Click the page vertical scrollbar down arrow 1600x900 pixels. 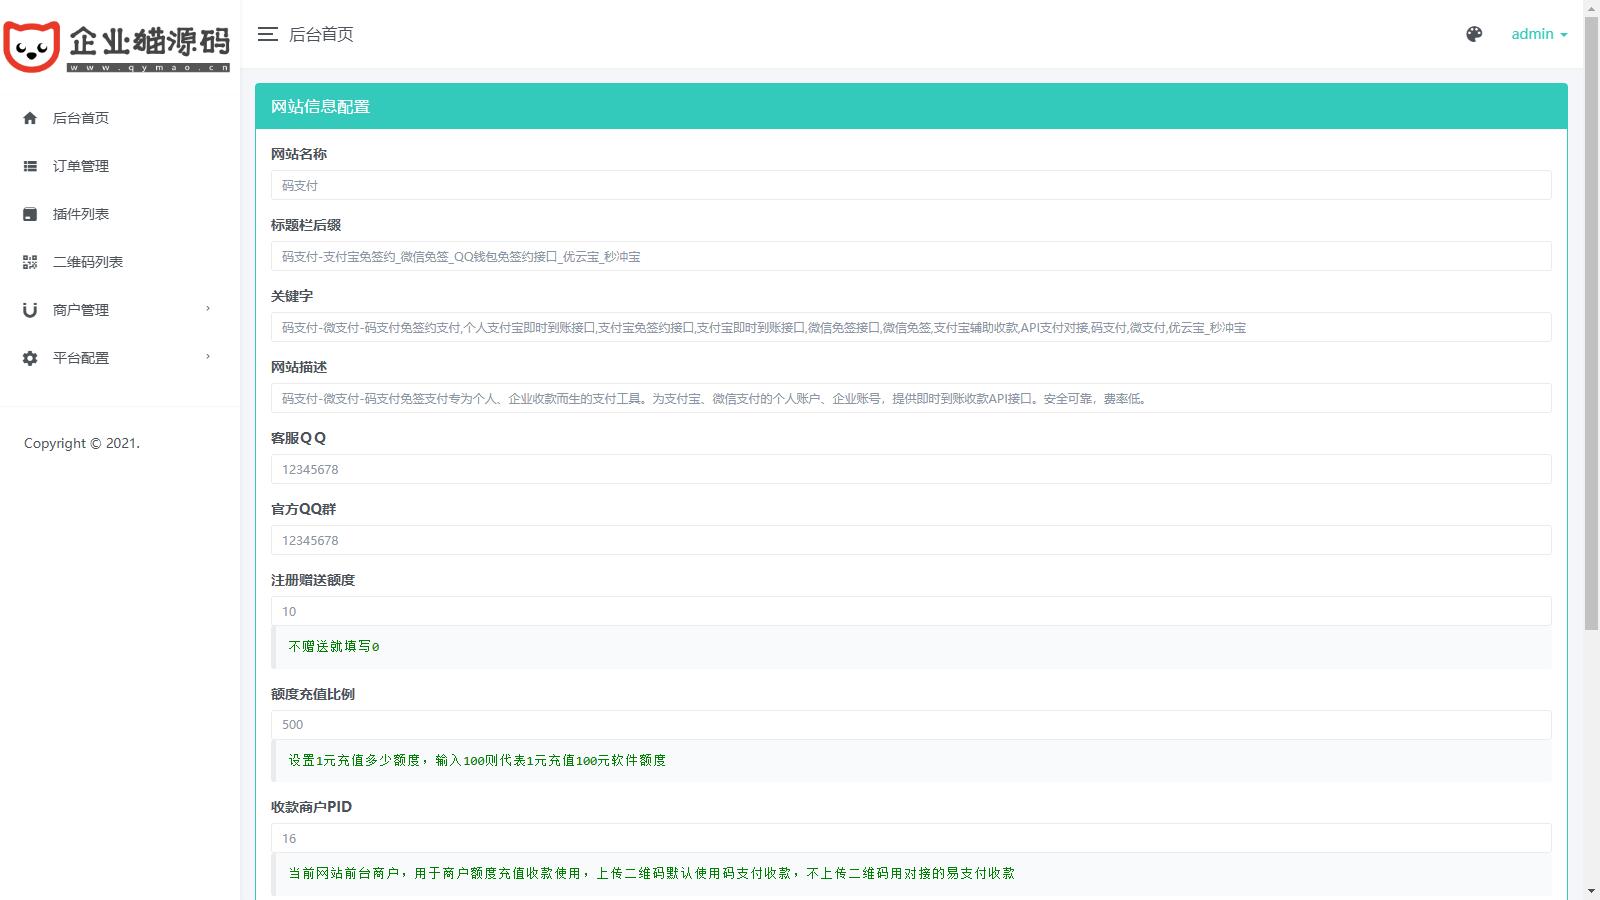1591,890
